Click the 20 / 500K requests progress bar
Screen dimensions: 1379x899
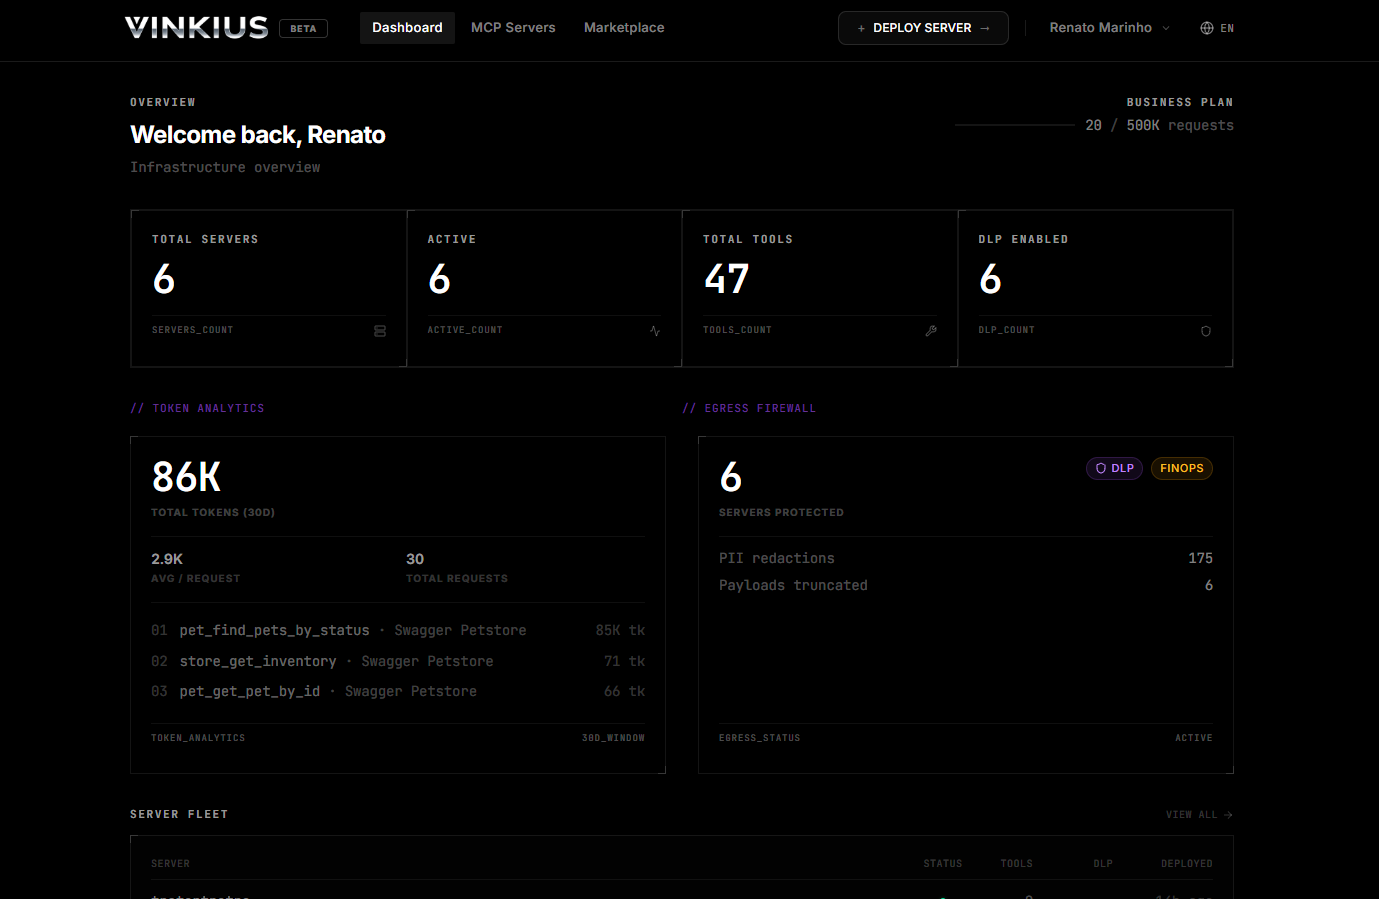(x=1014, y=125)
